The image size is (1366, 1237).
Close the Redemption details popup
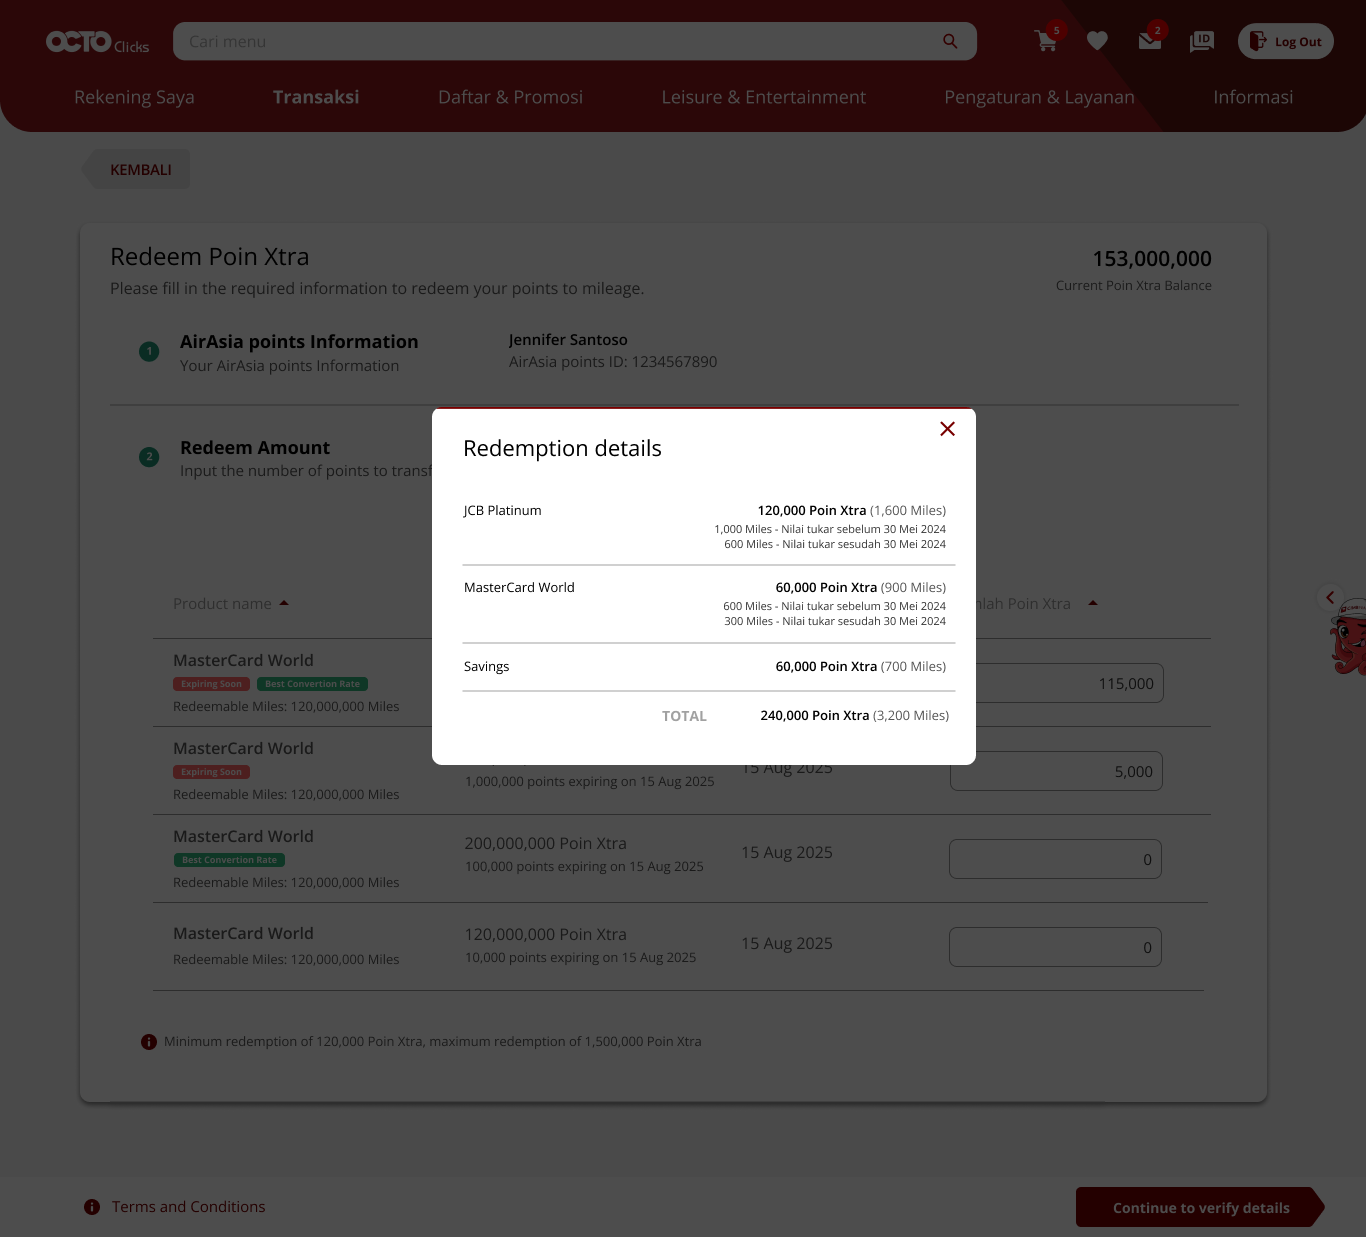click(x=947, y=429)
